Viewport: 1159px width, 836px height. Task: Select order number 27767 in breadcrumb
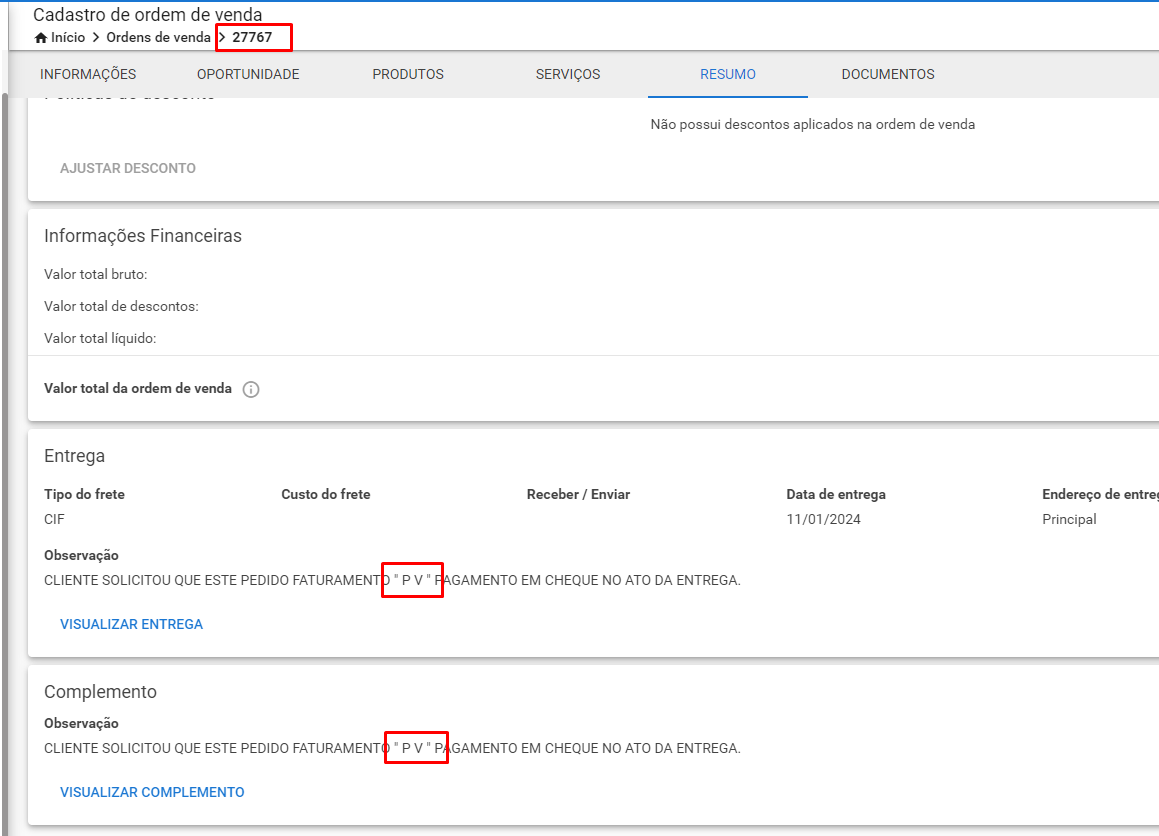click(x=252, y=37)
